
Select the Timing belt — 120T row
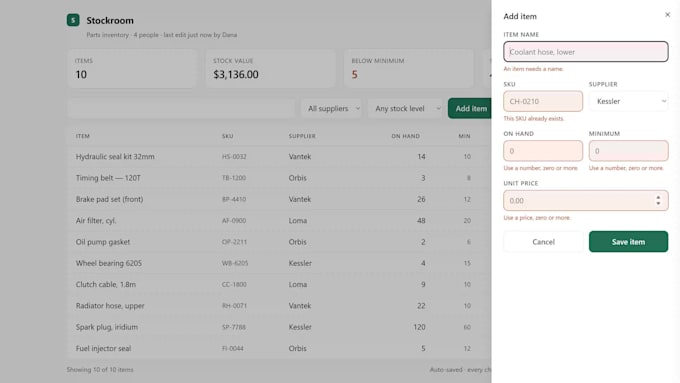coord(279,178)
